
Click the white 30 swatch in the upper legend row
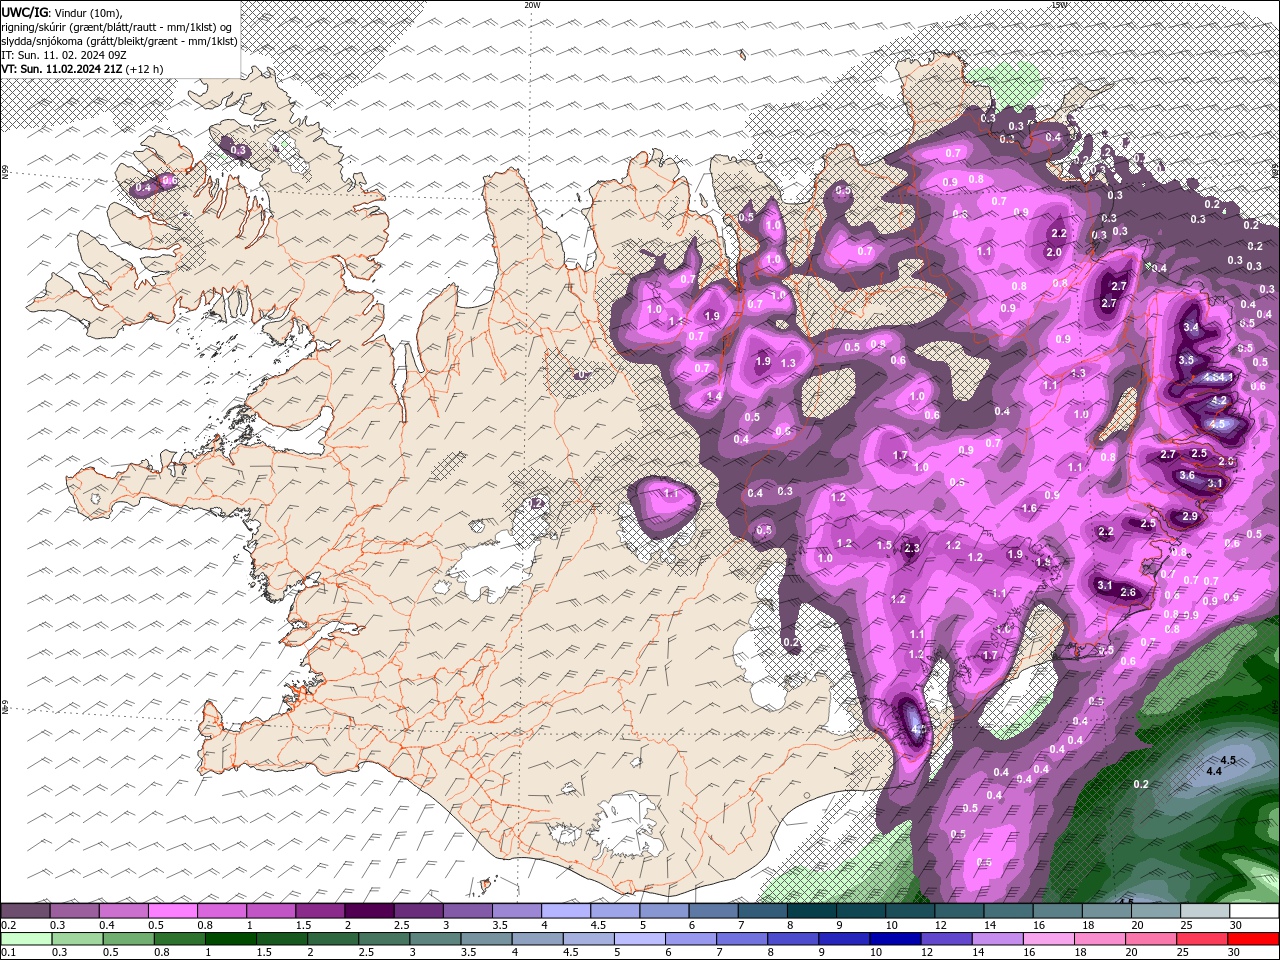tap(1254, 911)
